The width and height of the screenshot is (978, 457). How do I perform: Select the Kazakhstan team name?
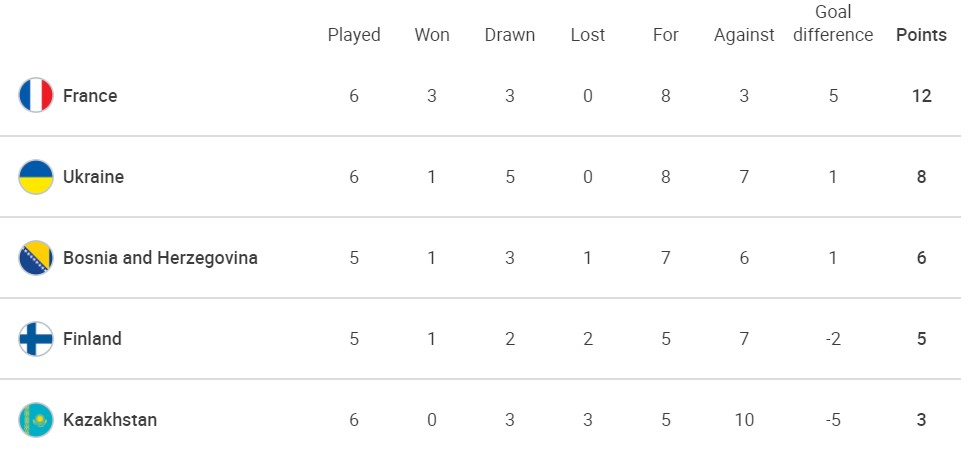pyautogui.click(x=110, y=420)
